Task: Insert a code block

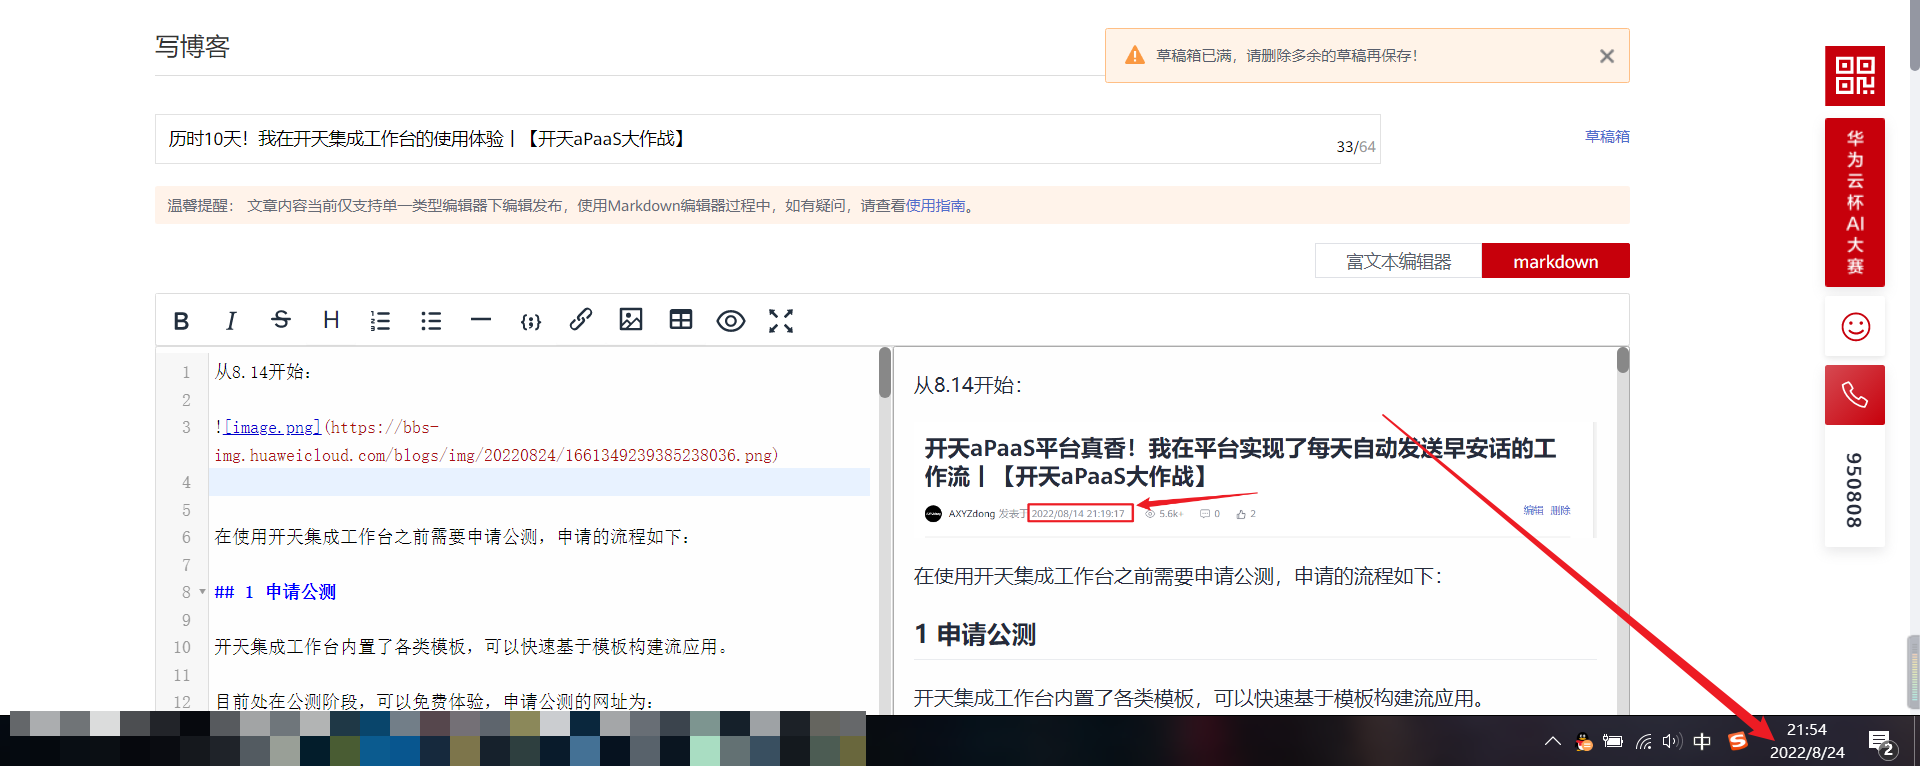Action: [x=531, y=321]
